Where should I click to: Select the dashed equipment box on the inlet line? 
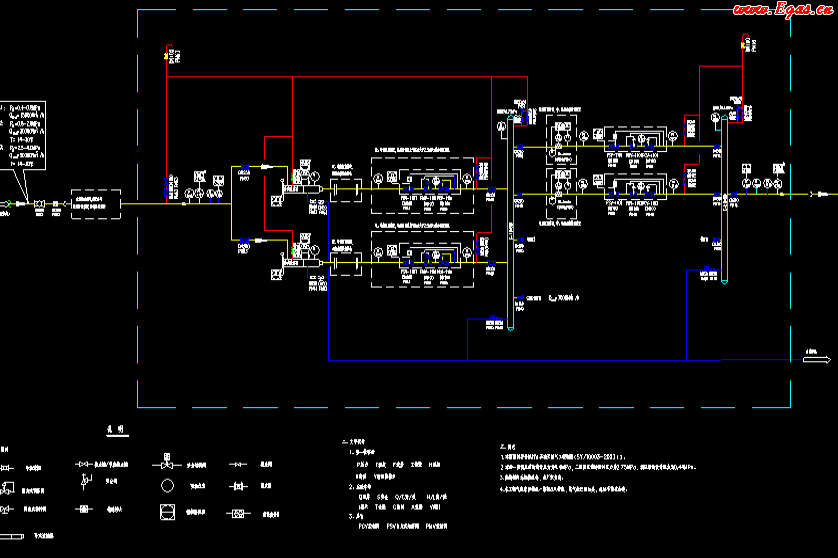[x=96, y=203]
